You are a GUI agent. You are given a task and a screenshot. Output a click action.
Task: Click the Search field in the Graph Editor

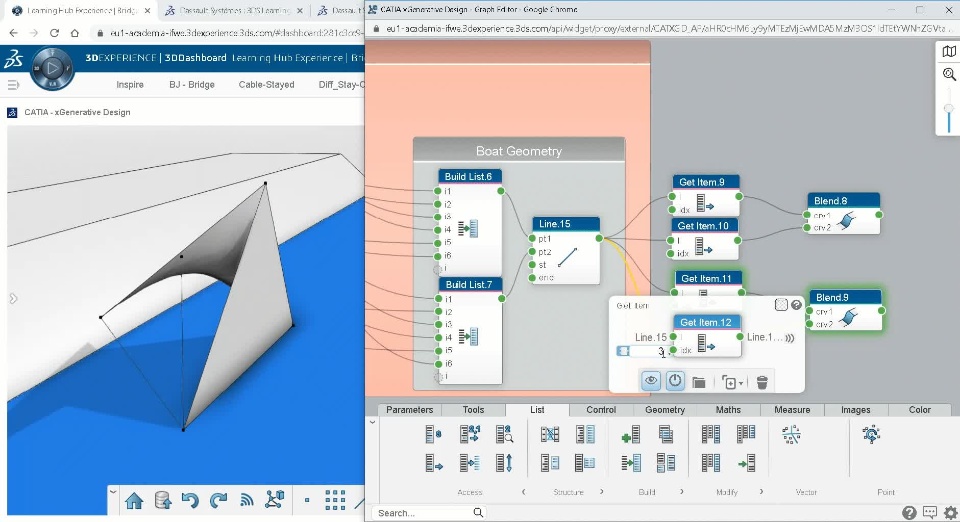[x=429, y=513]
